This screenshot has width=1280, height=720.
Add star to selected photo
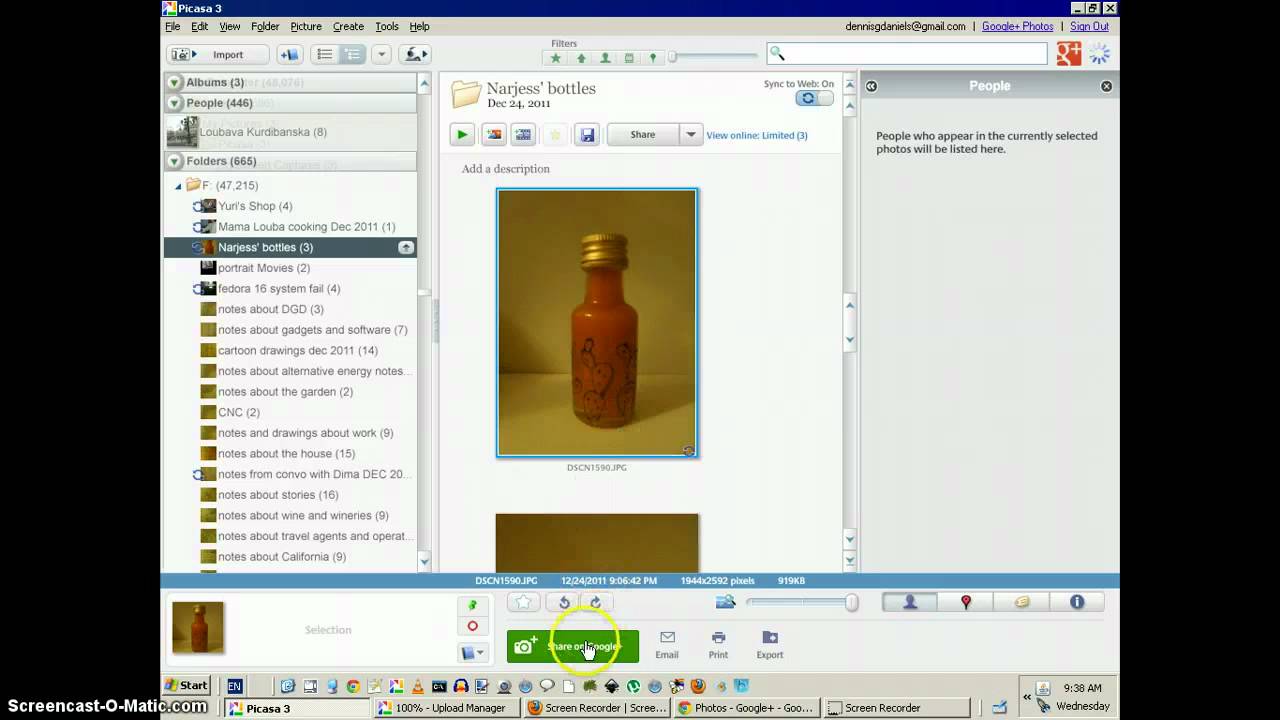524,602
